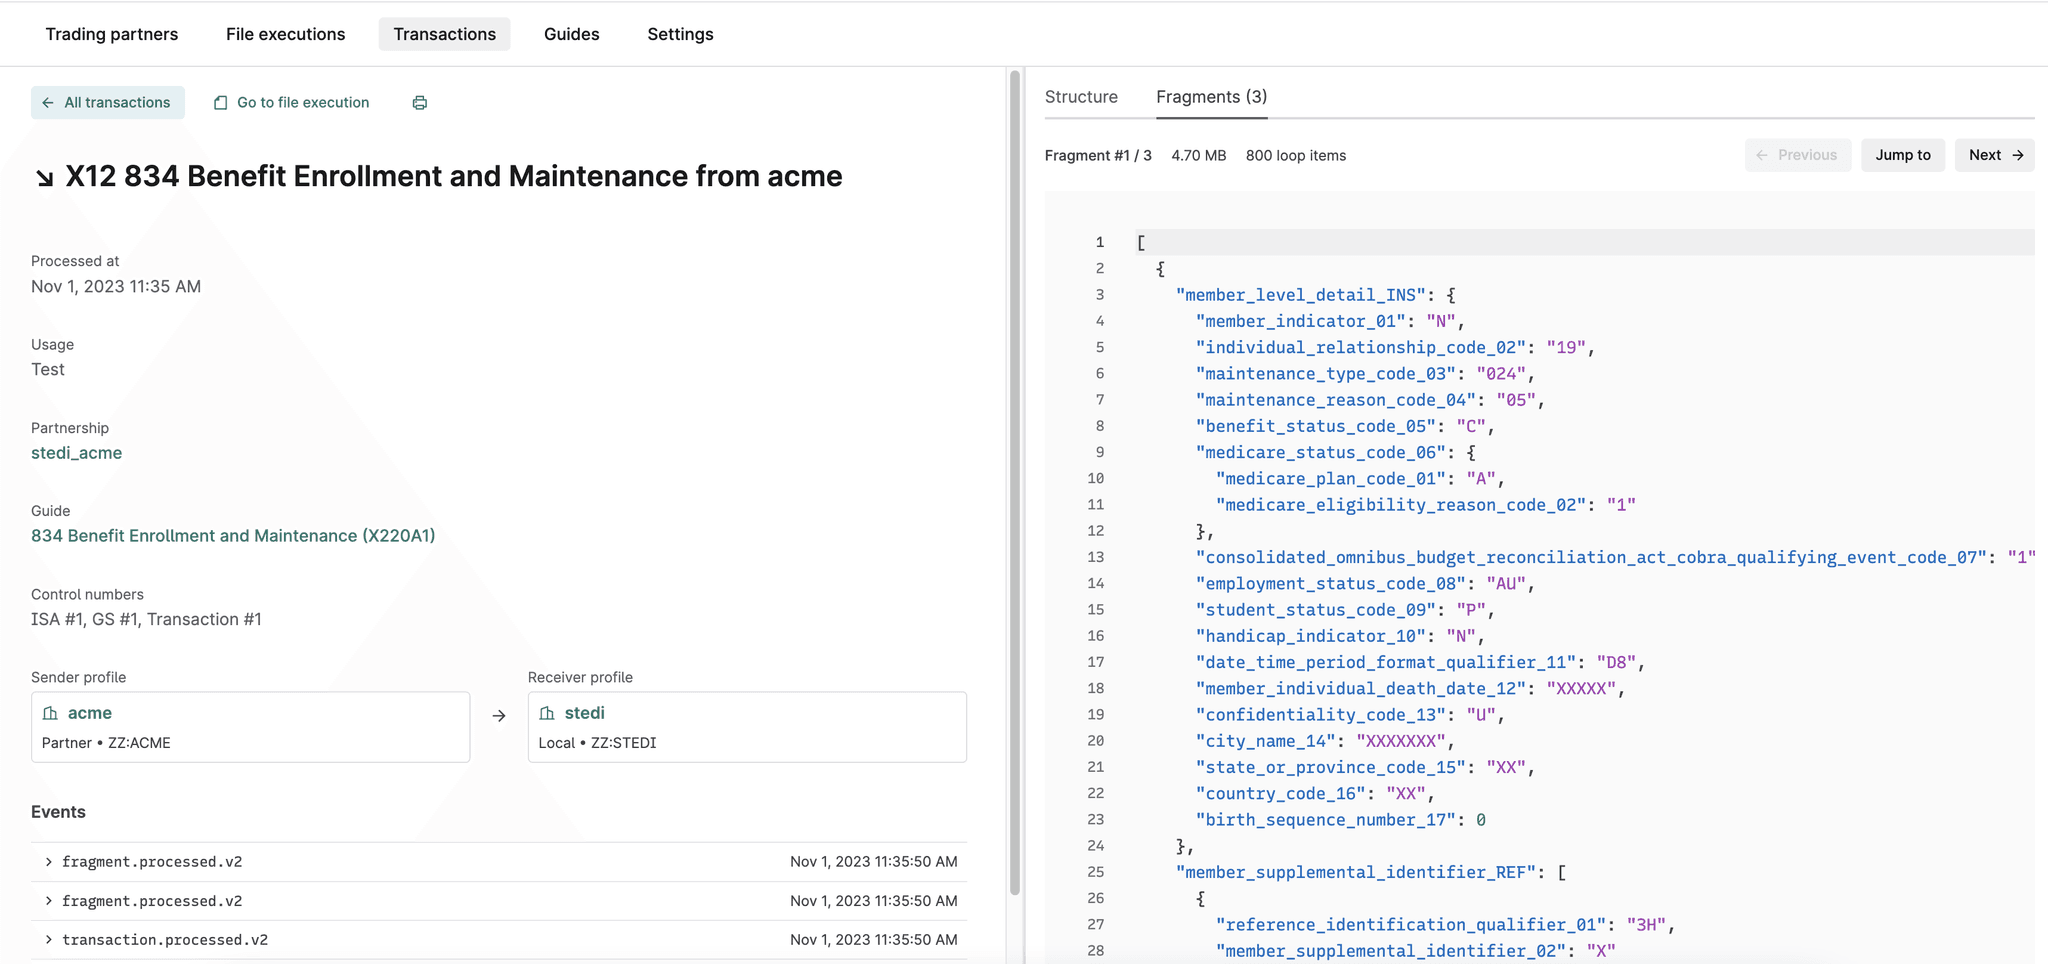Viewport: 2048px width, 964px height.
Task: Click the Jump to button
Action: pos(1903,155)
